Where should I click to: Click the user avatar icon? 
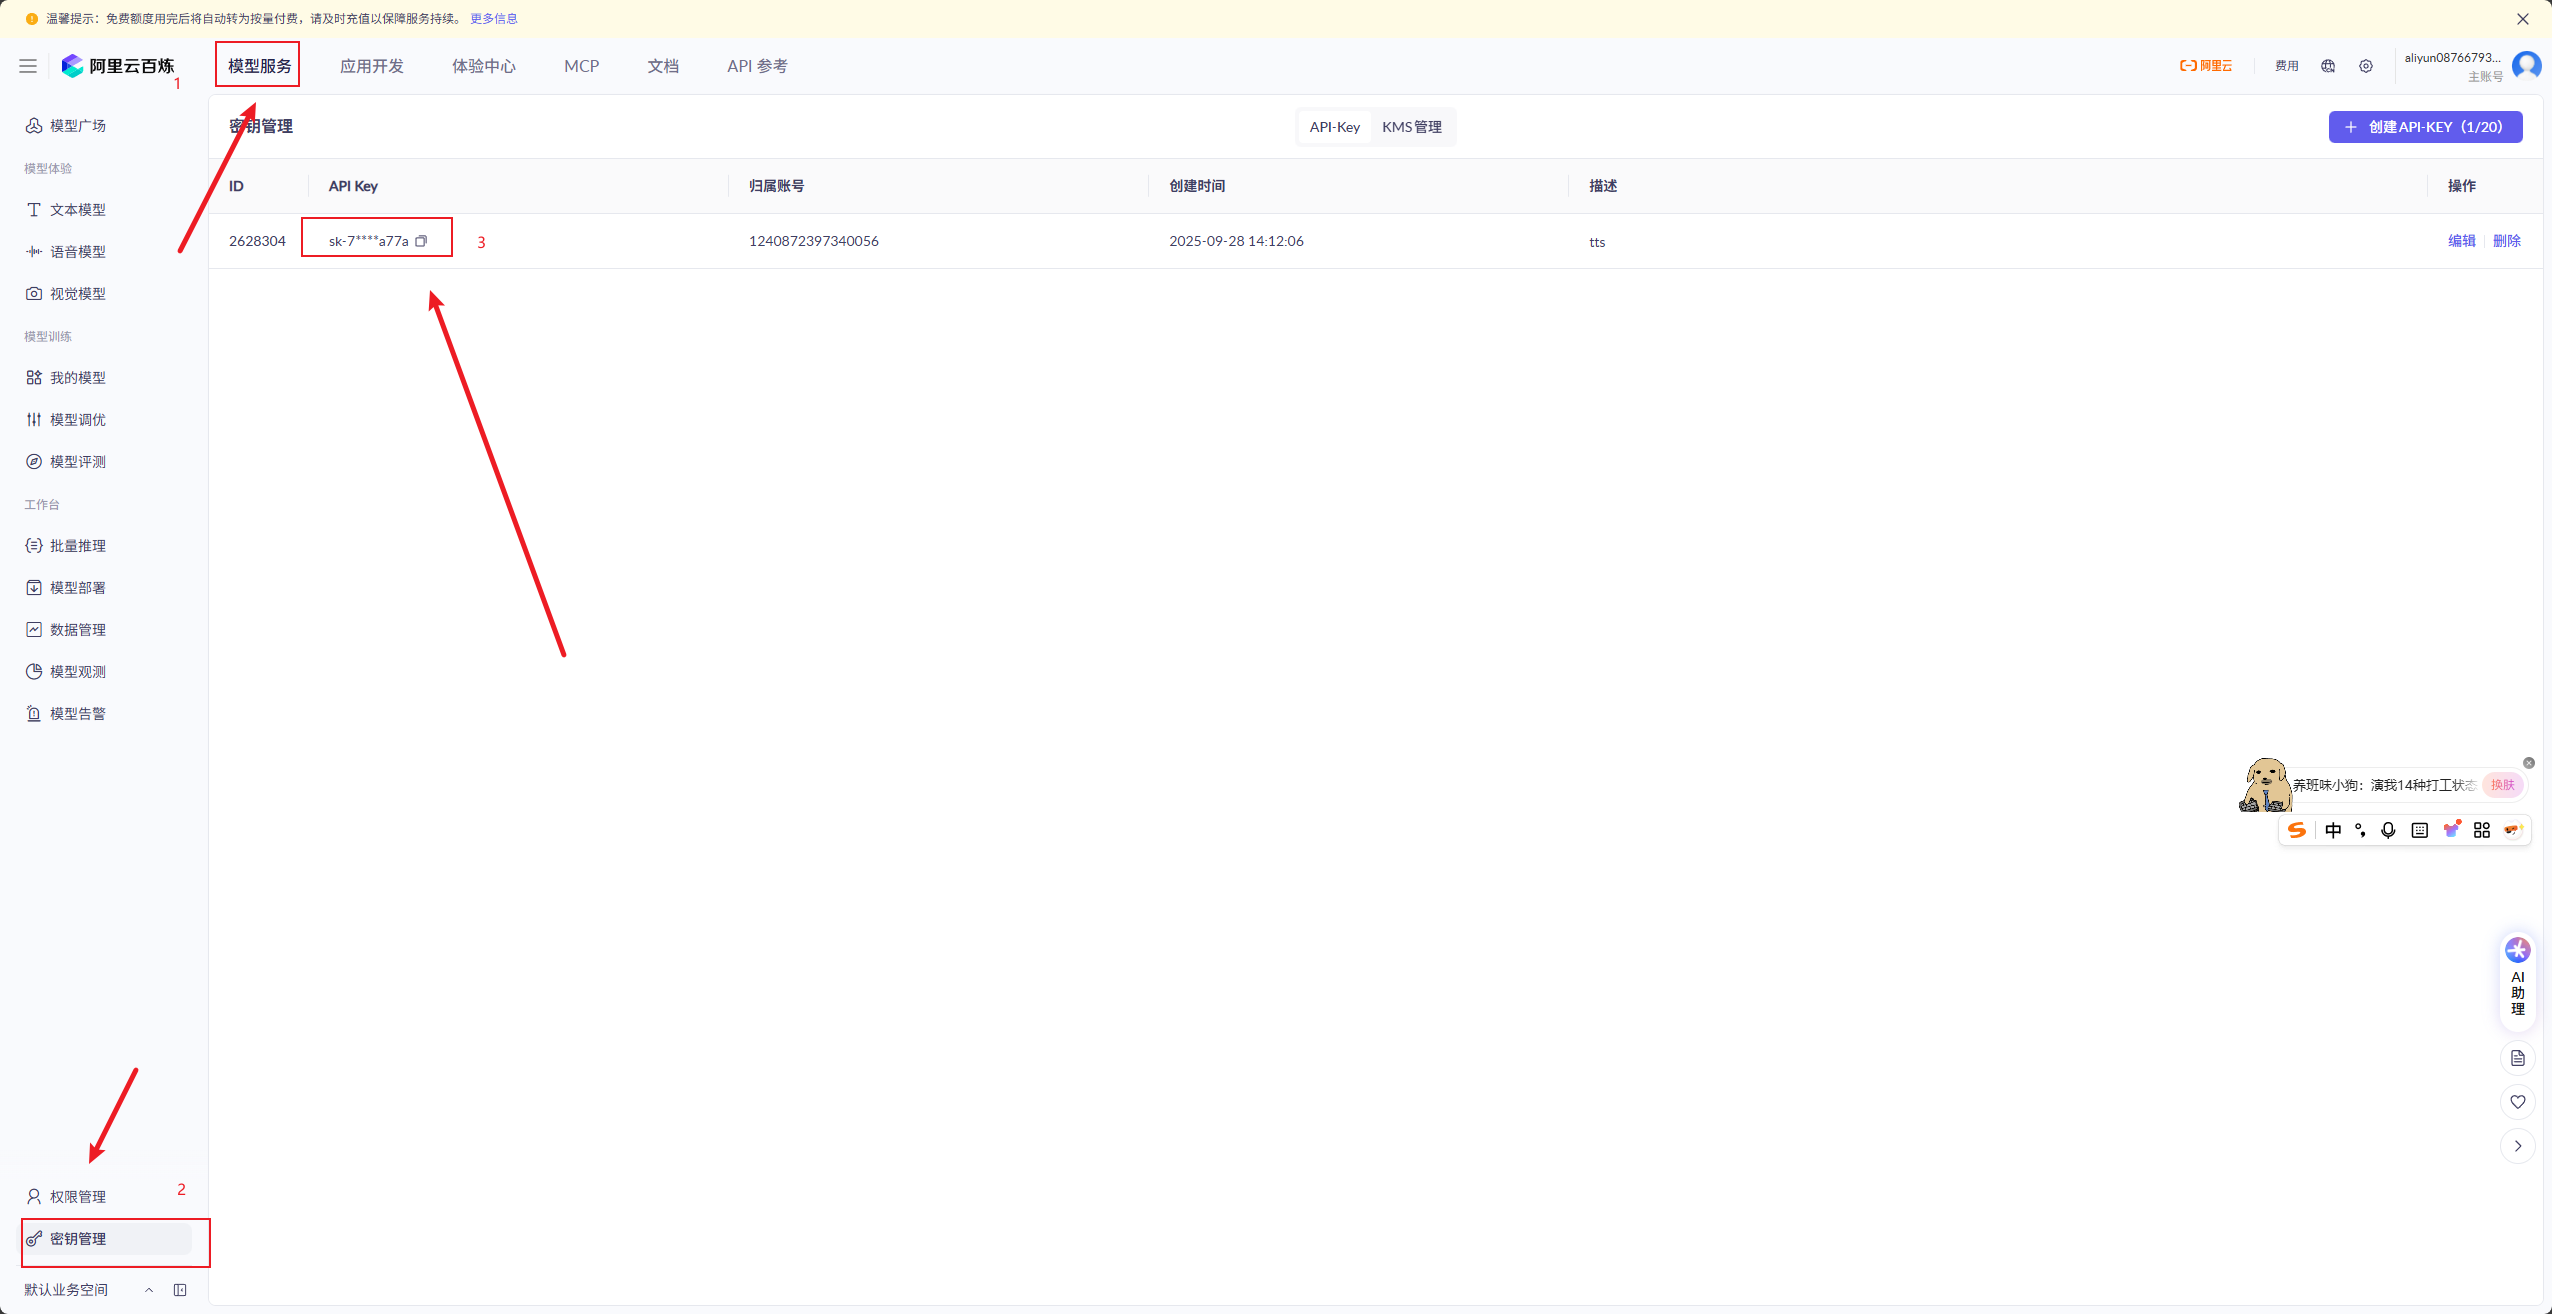pos(2526,66)
